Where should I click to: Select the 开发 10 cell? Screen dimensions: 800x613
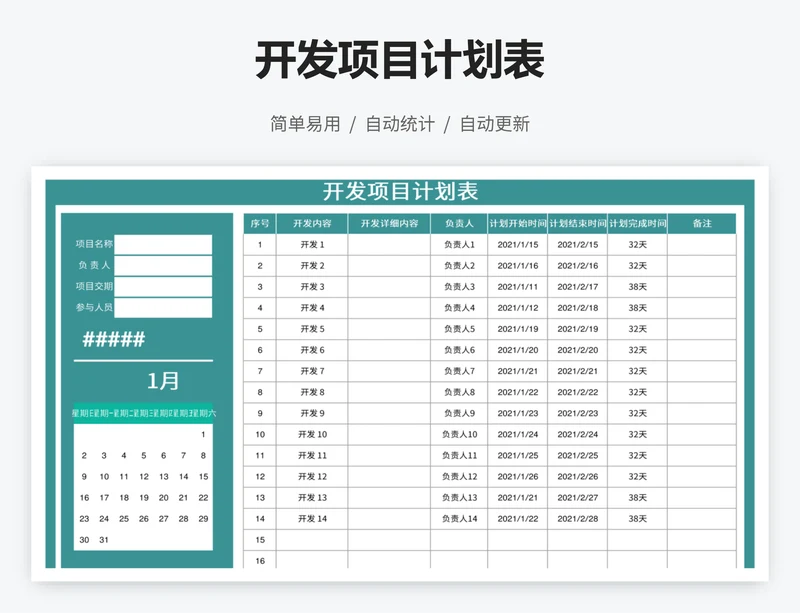click(312, 435)
